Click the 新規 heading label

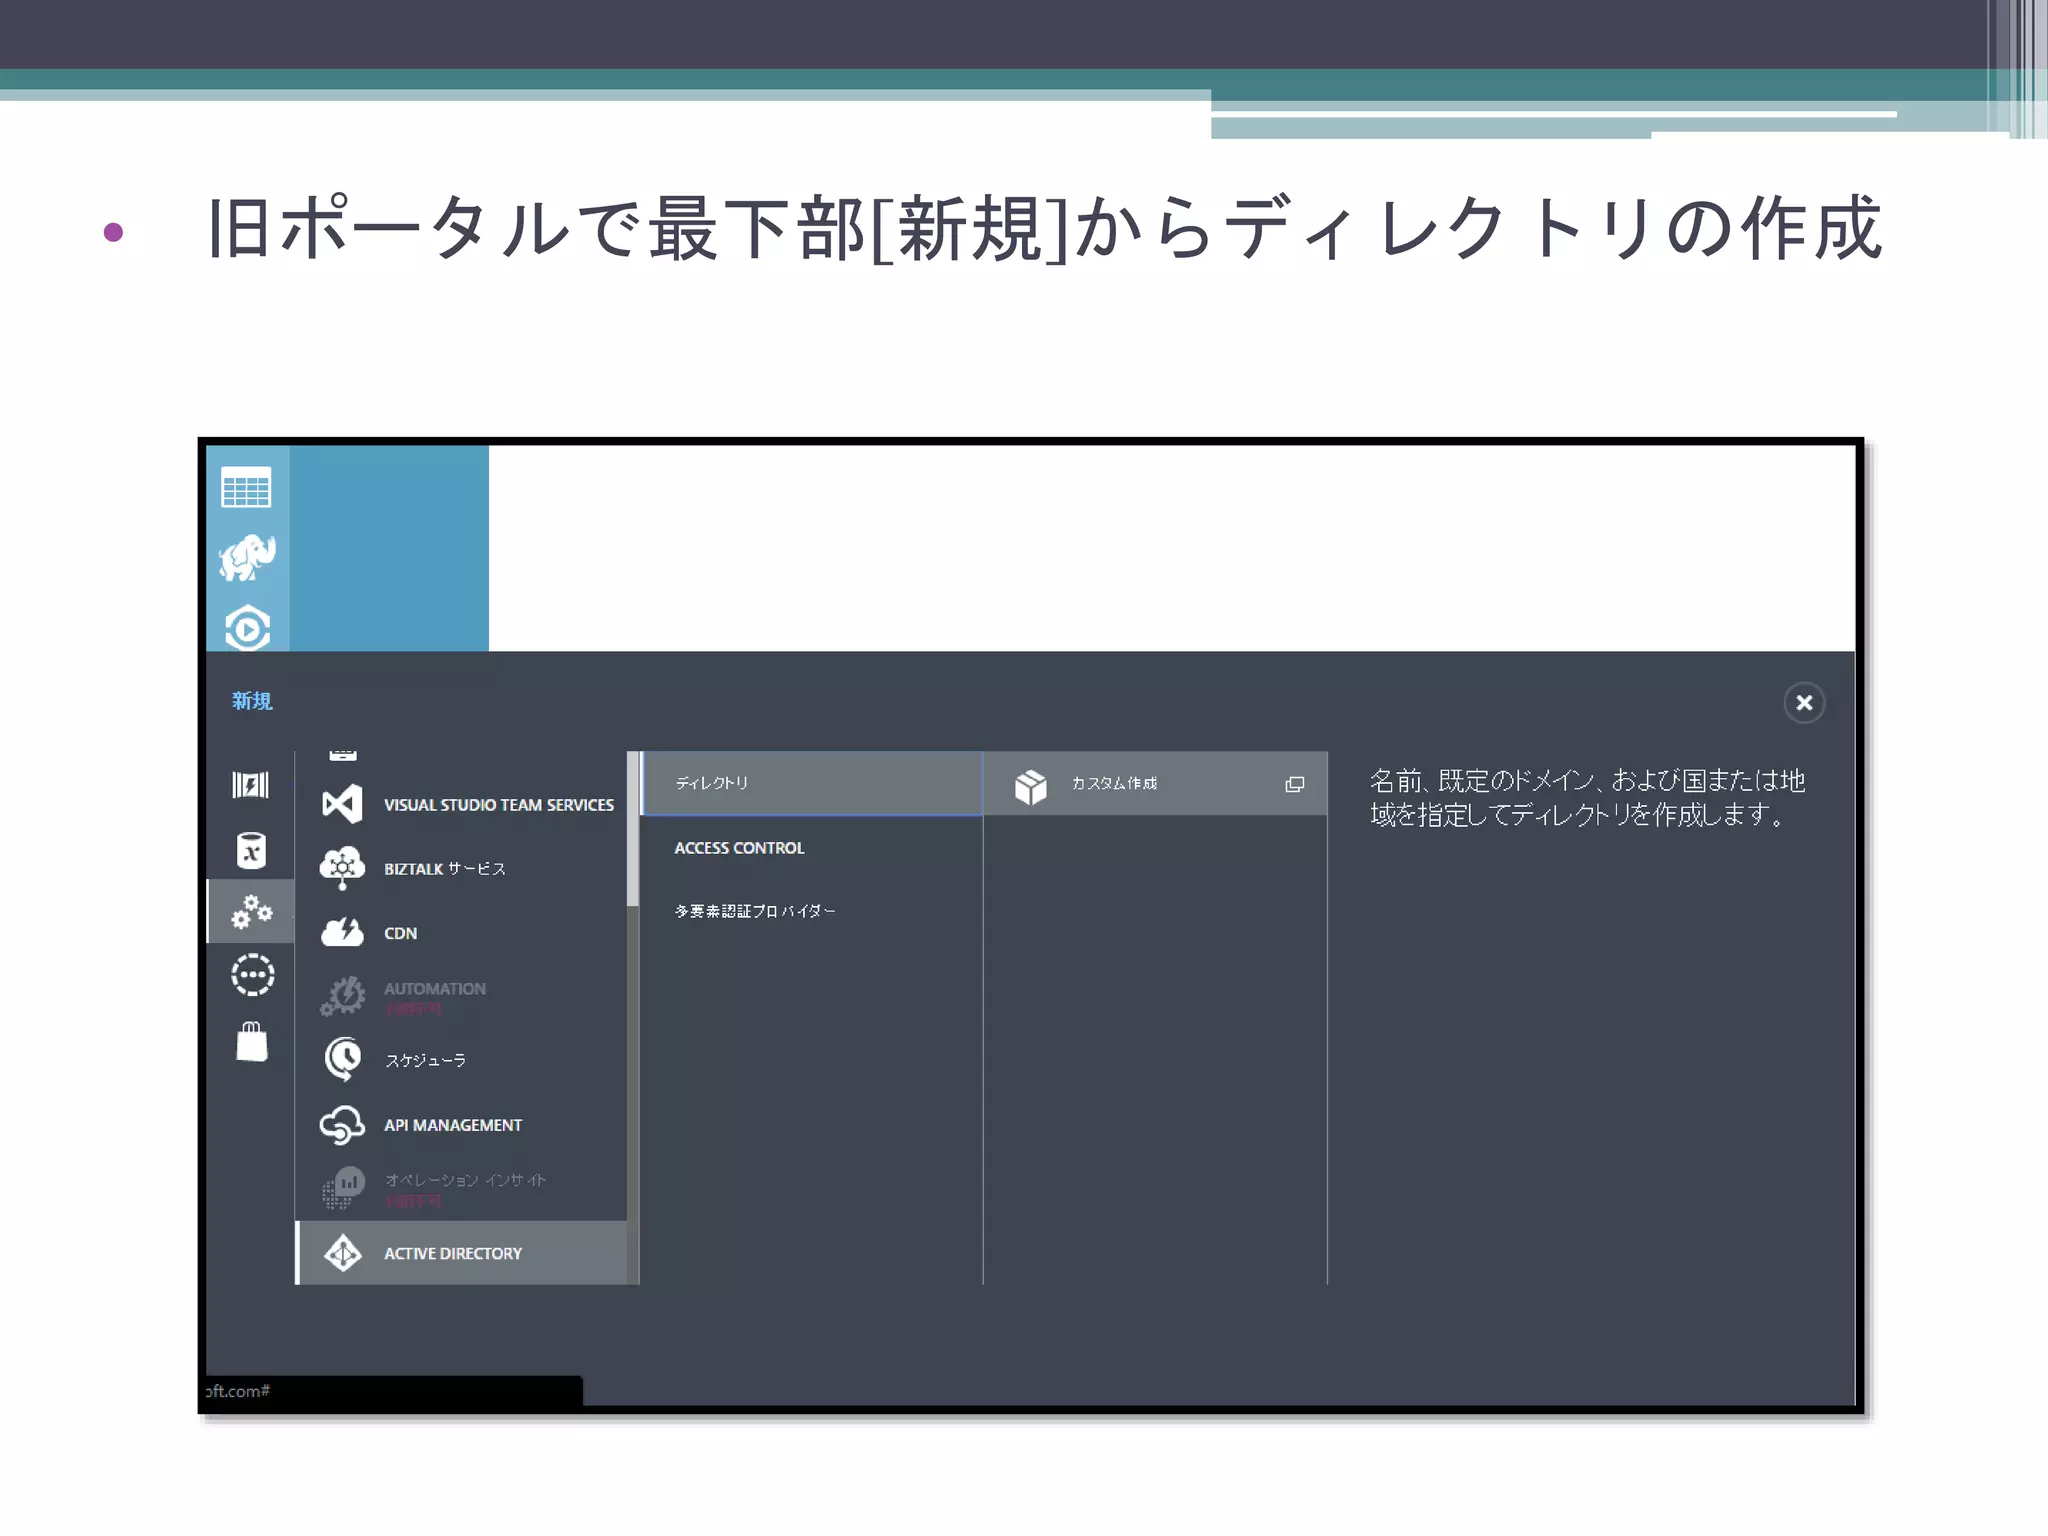252,701
